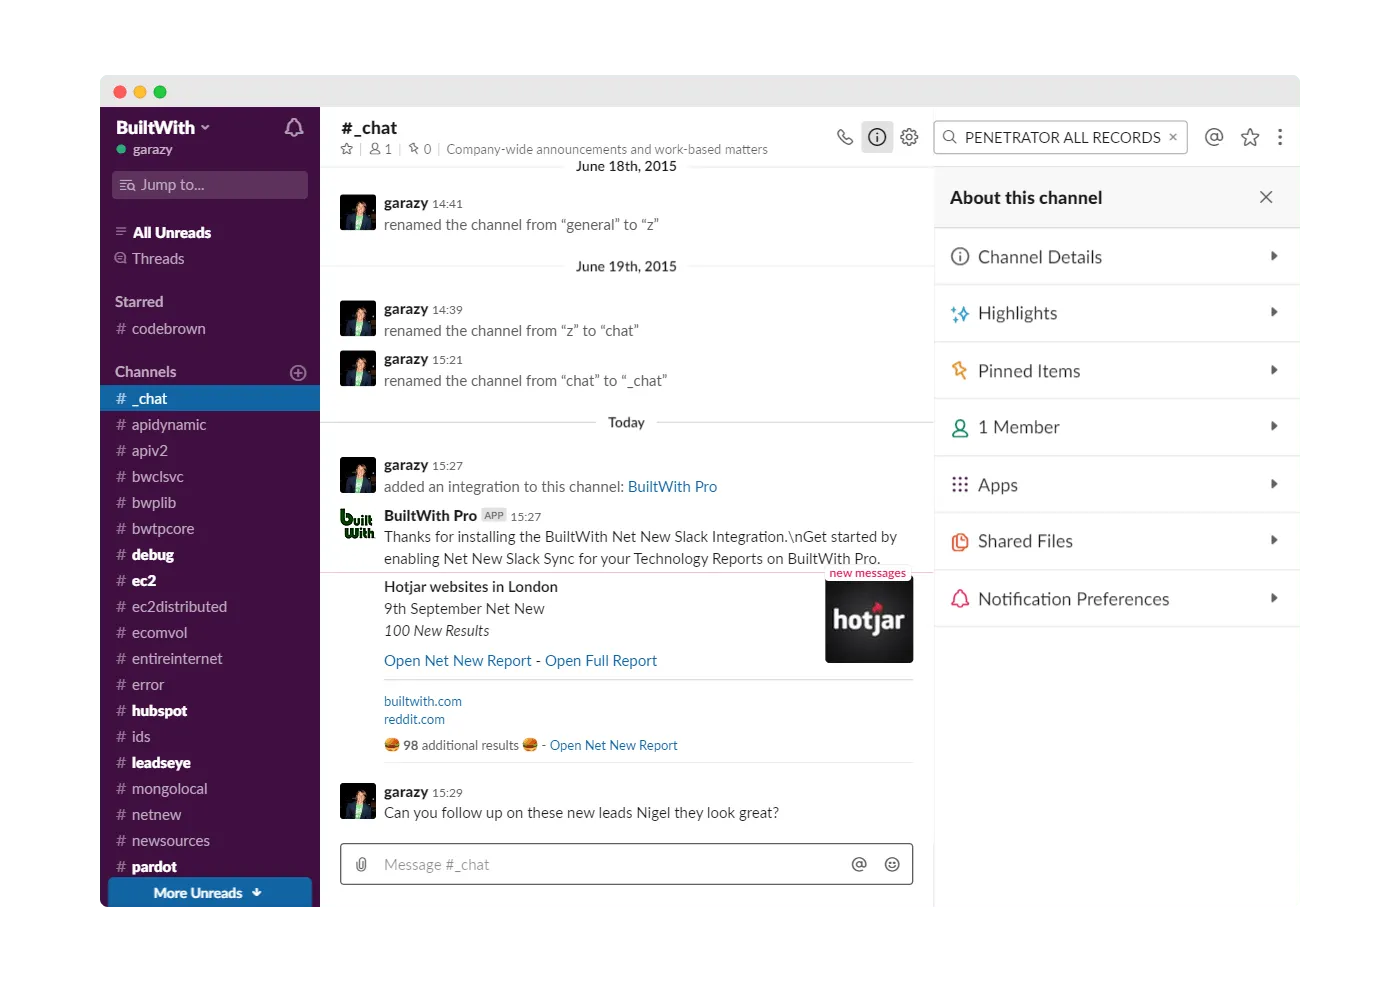Screen dimensions: 1400x982
Task: Open All Unreads view
Action: point(171,233)
